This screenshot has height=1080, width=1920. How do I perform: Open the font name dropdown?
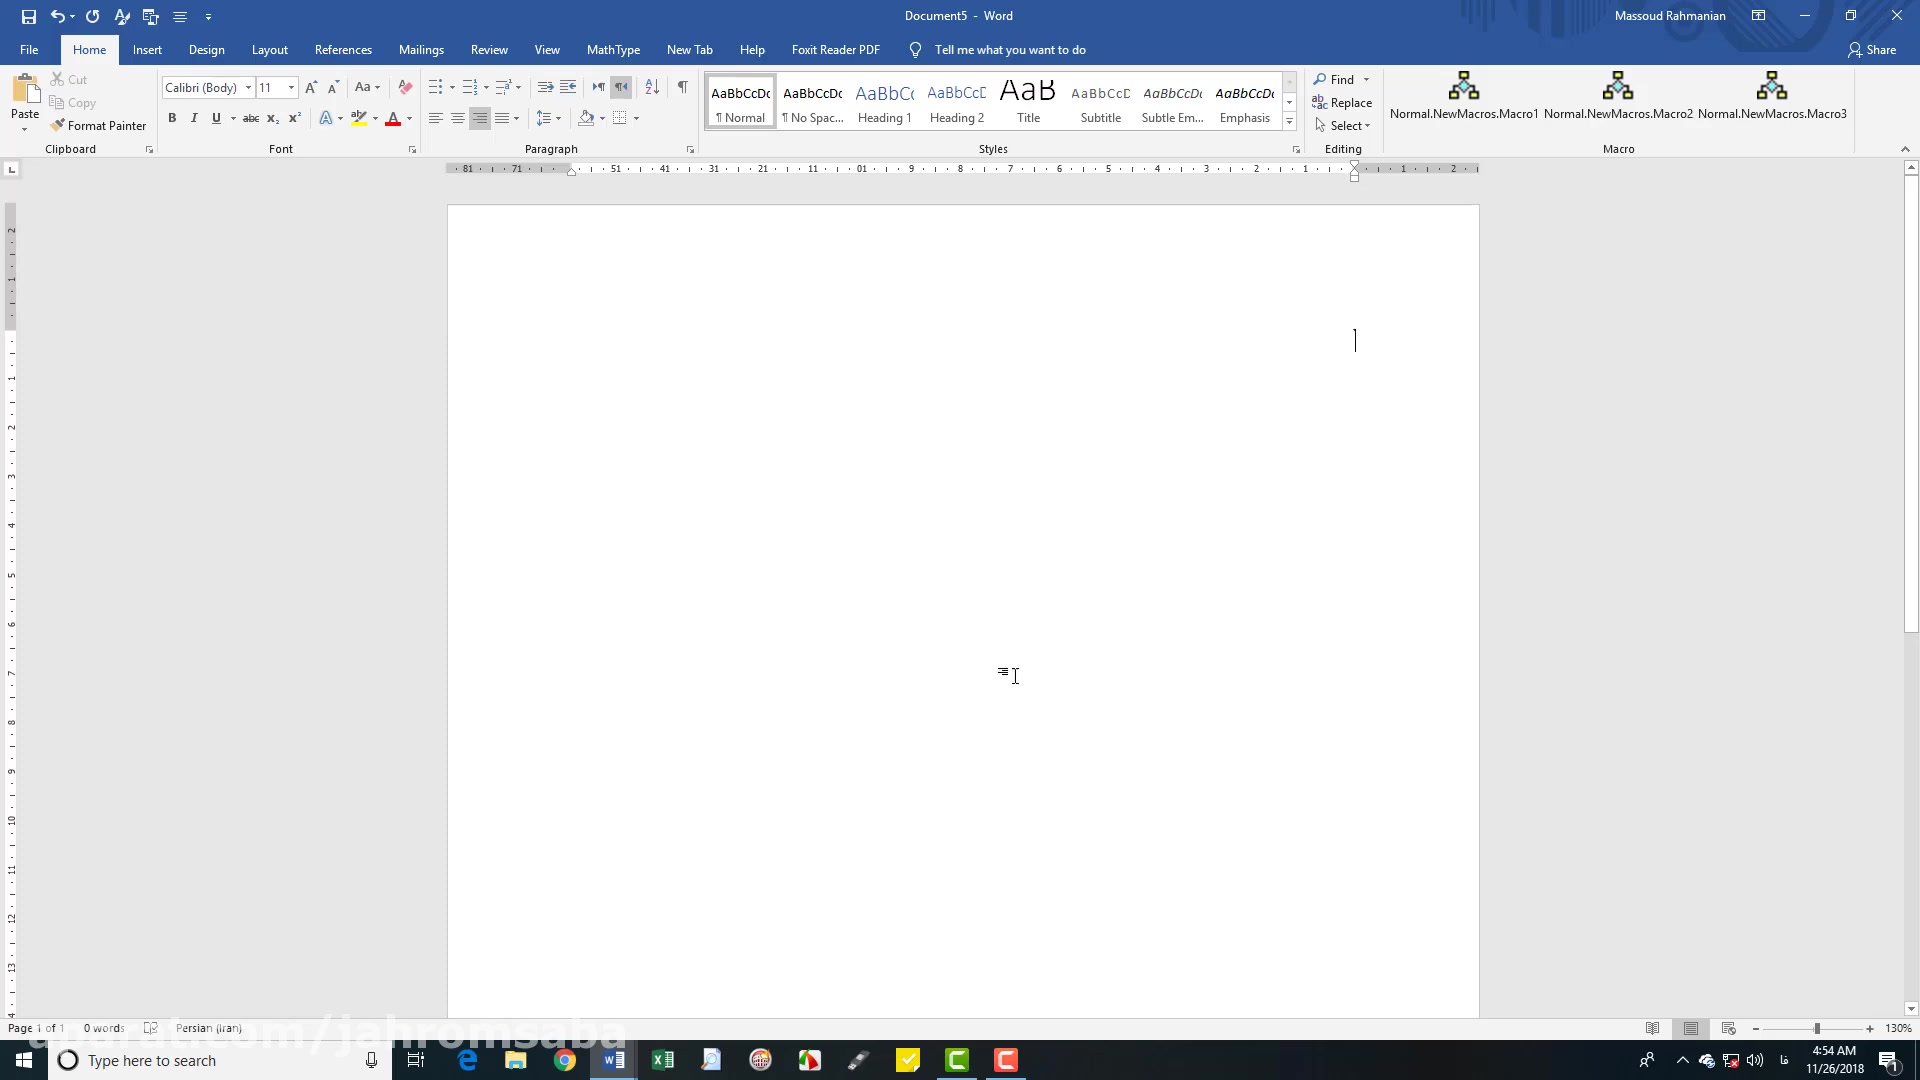[x=248, y=87]
